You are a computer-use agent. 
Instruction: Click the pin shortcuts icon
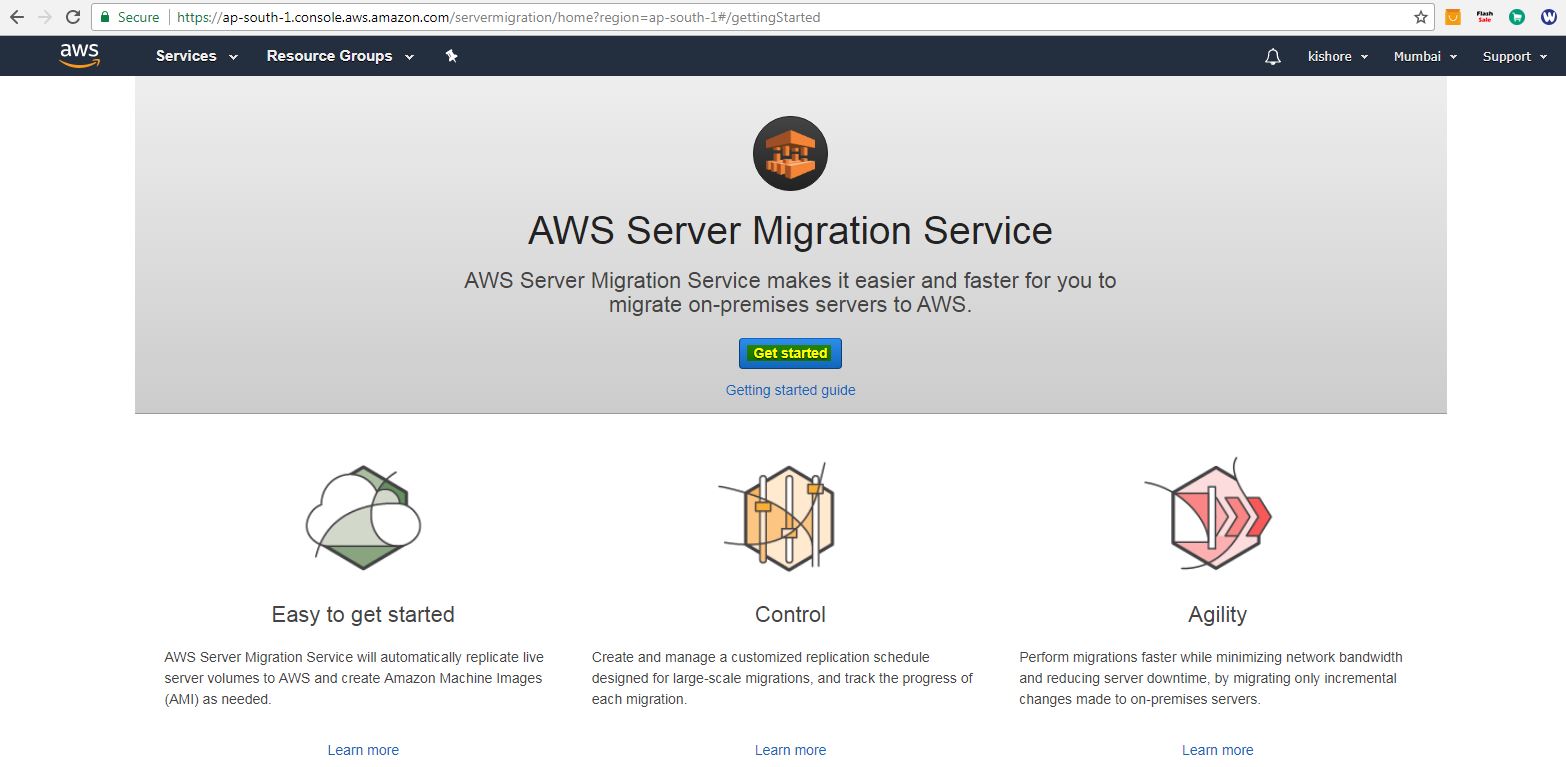click(451, 57)
